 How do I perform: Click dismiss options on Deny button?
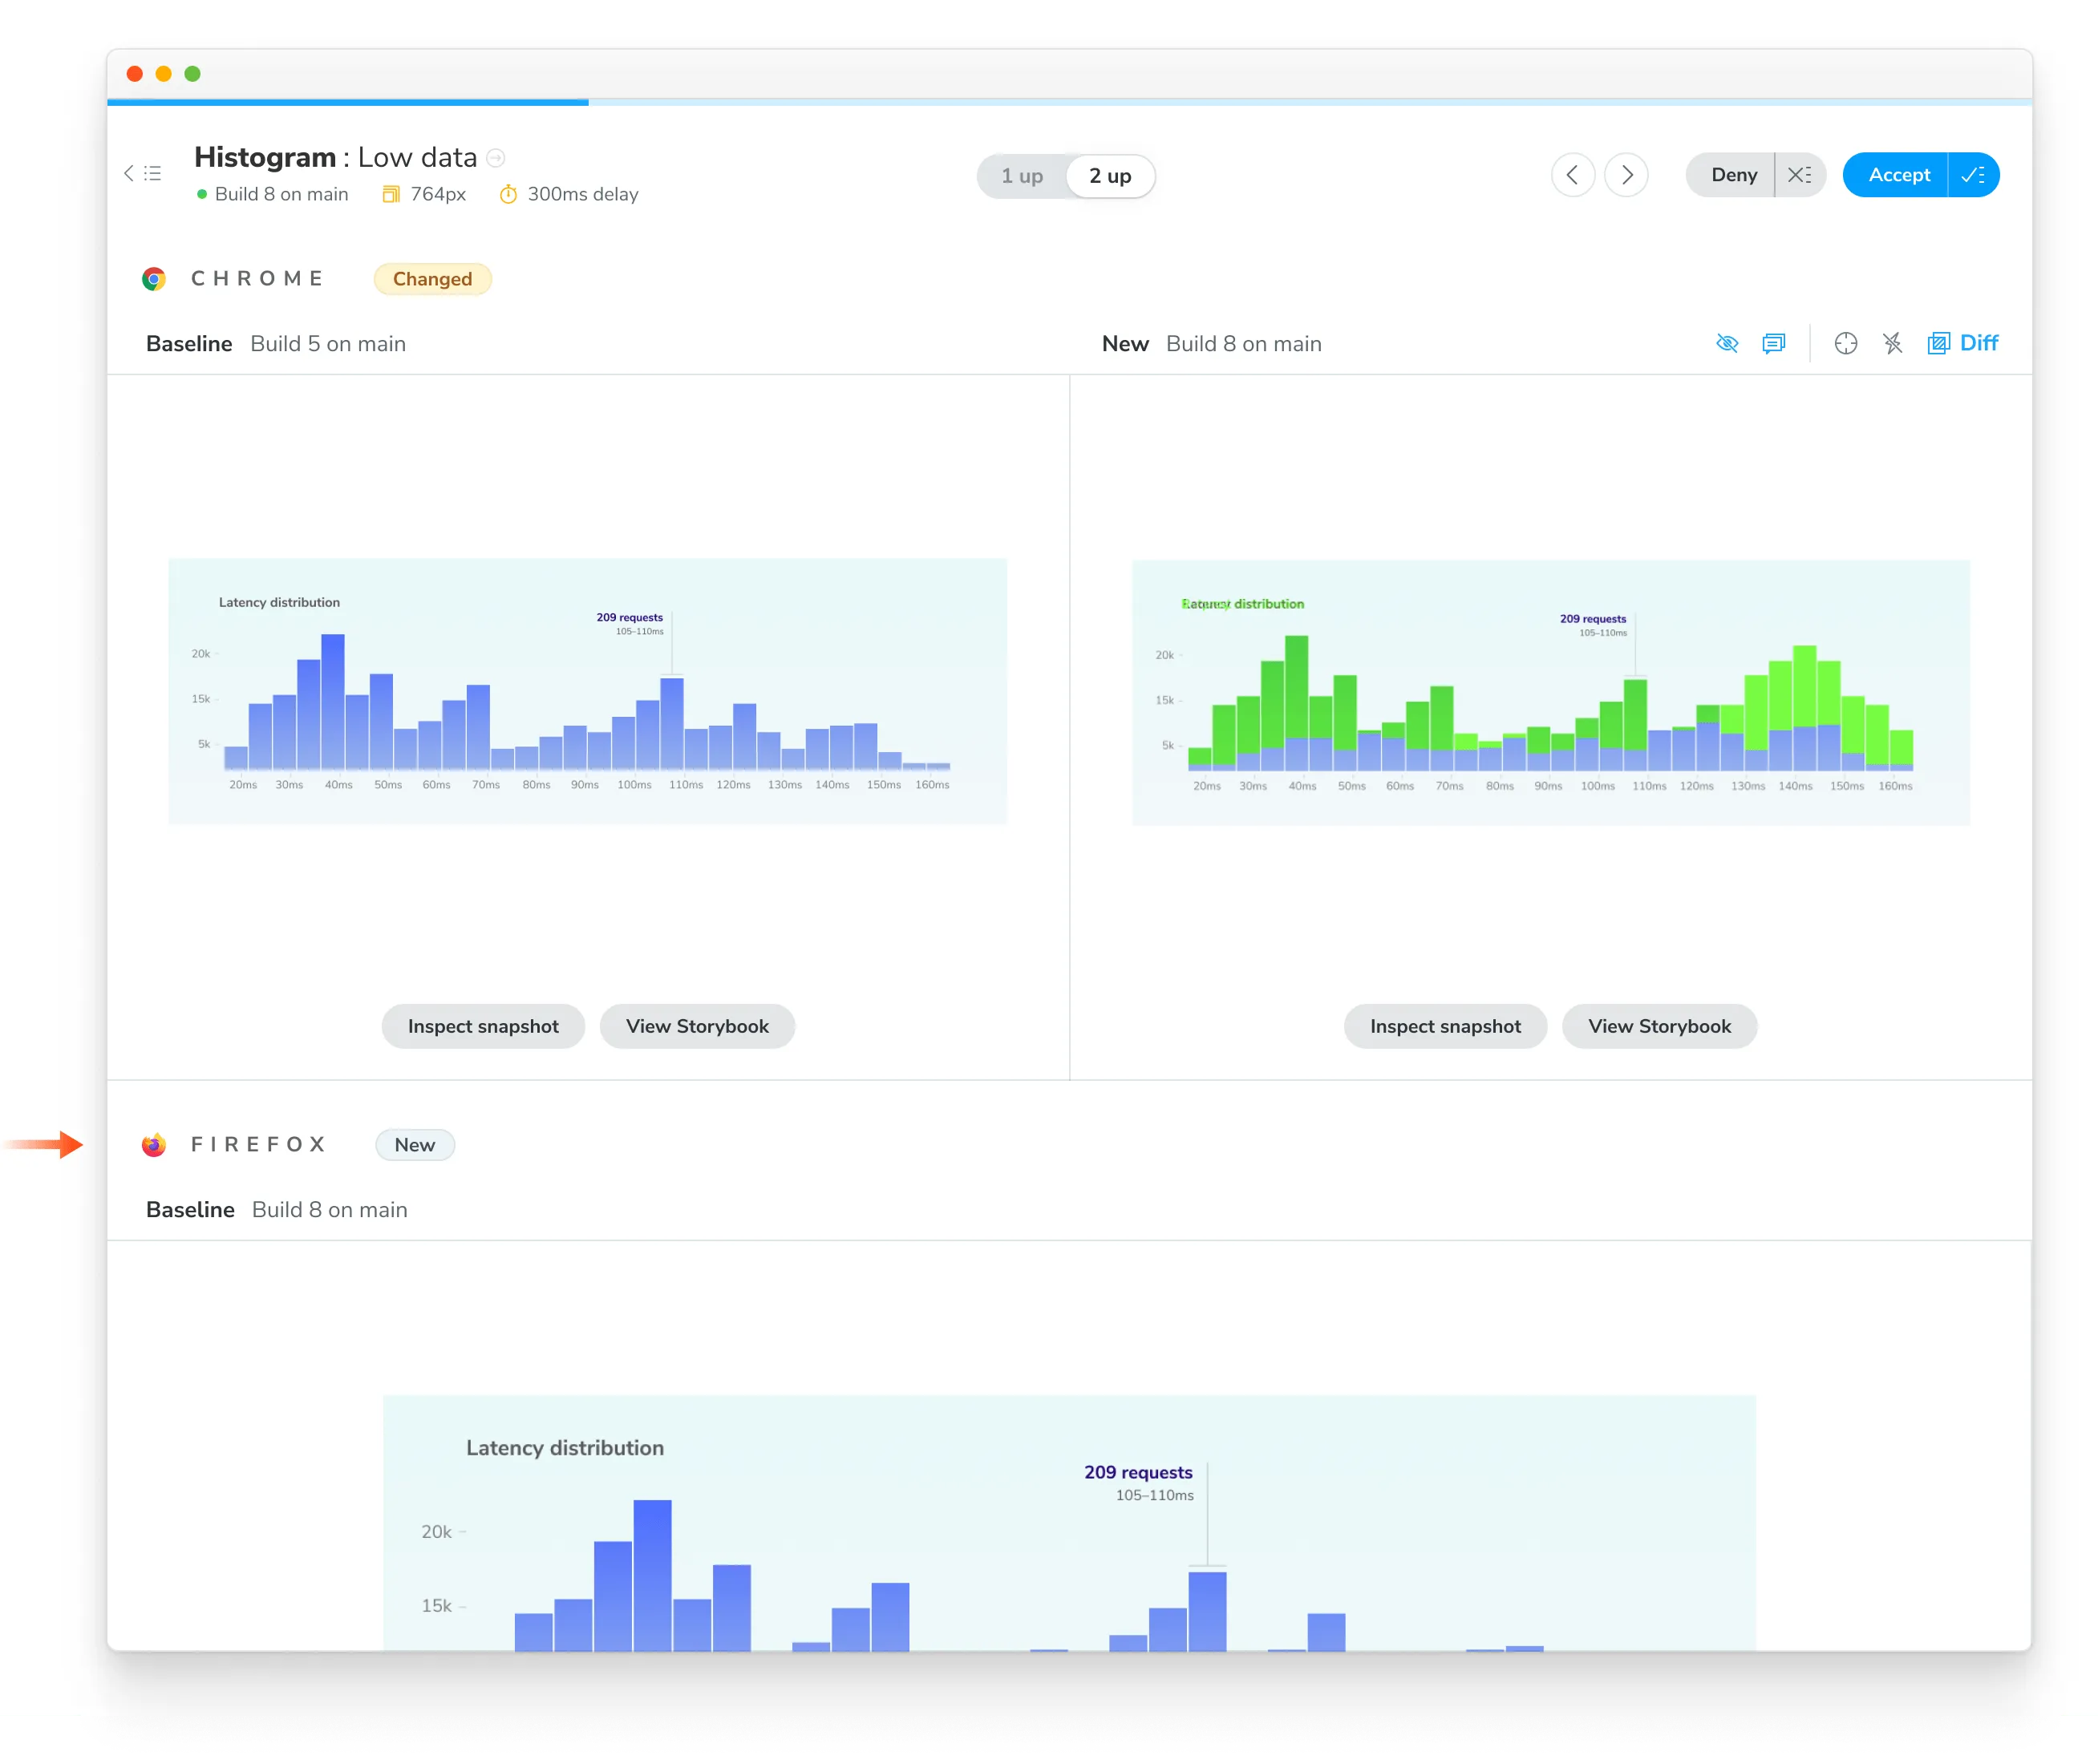[x=1799, y=173]
